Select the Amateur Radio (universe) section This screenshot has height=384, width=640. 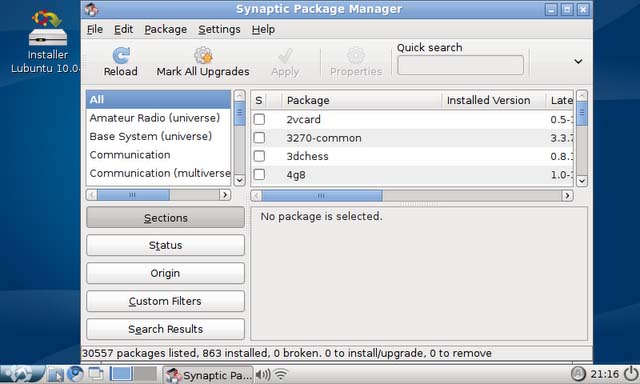158,118
